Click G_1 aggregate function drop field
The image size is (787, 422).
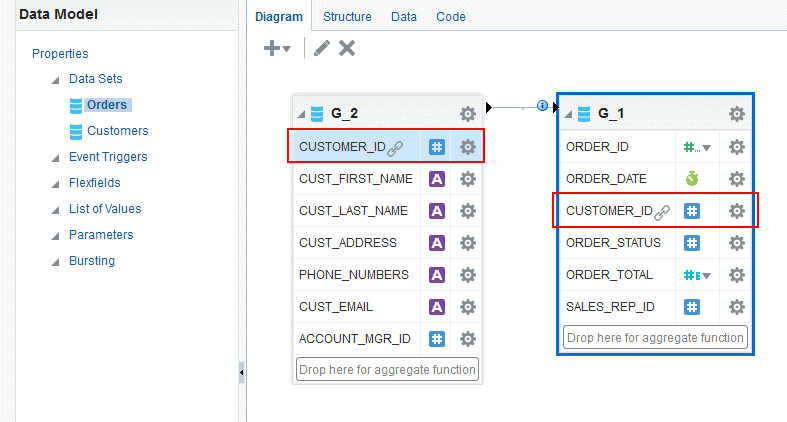click(x=655, y=338)
